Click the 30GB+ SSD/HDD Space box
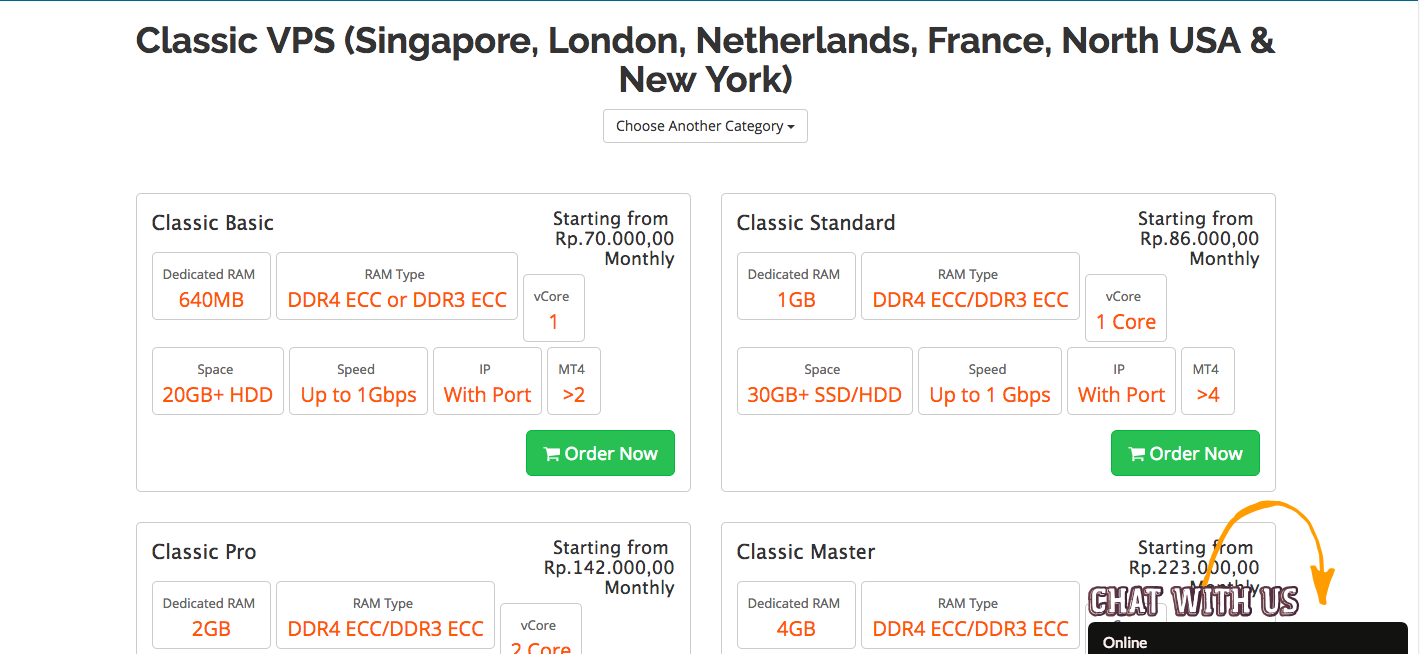 pos(825,381)
